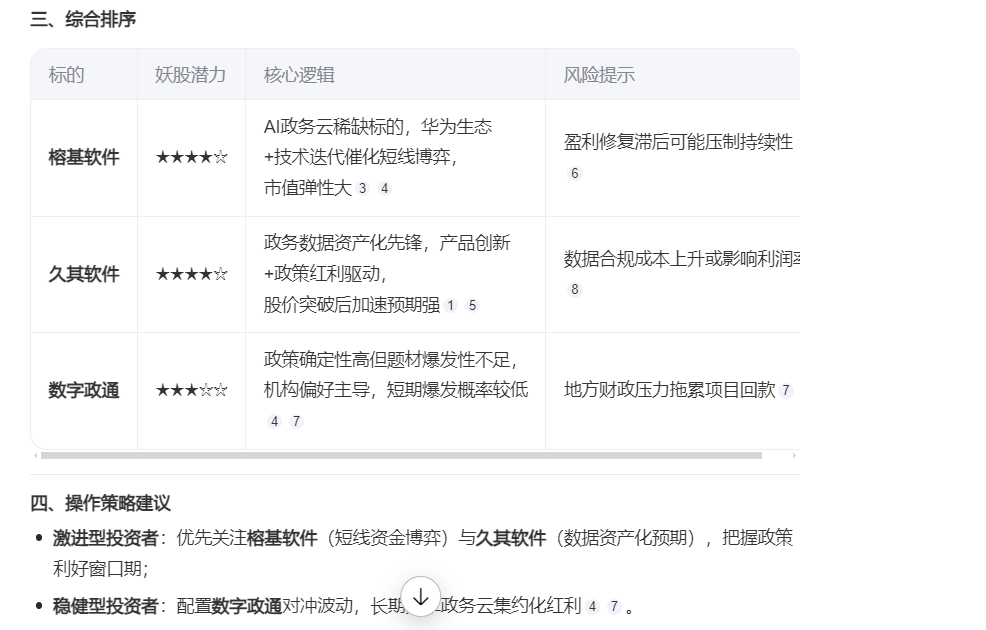Screen dimensions: 986x630
Task: Click bold 榕基软件 in the strategy bullet
Action: coord(282,538)
